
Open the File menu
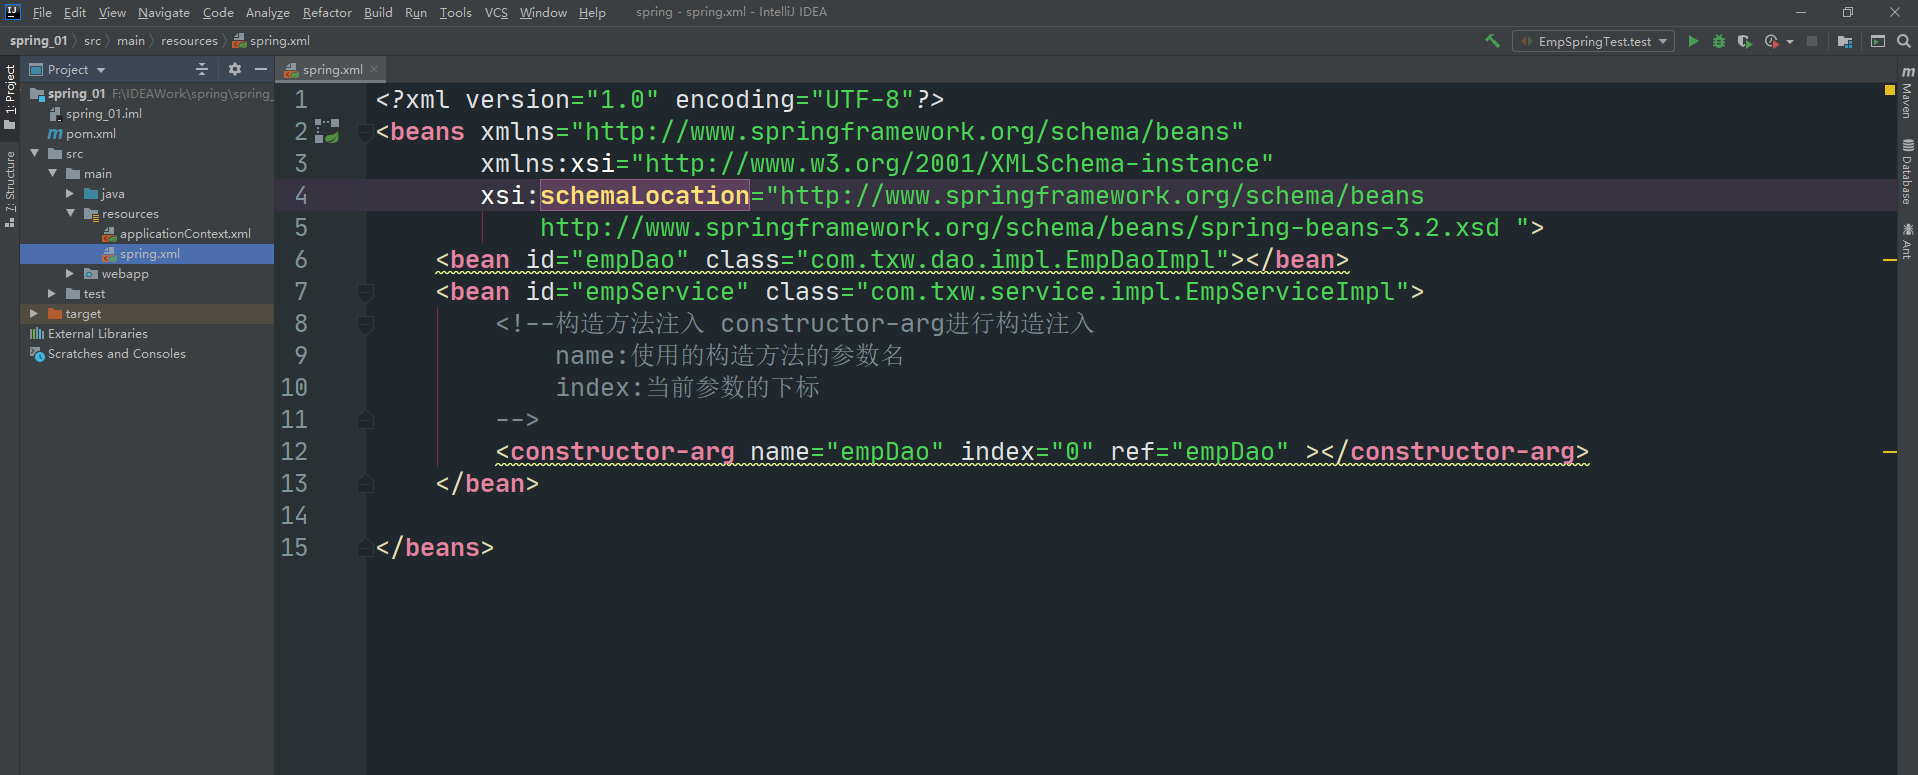point(42,12)
